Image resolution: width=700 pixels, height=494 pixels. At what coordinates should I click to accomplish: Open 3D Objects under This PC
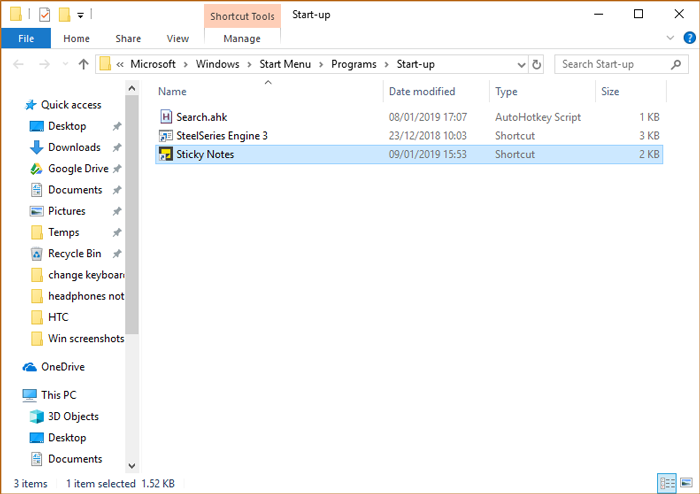[x=73, y=416]
